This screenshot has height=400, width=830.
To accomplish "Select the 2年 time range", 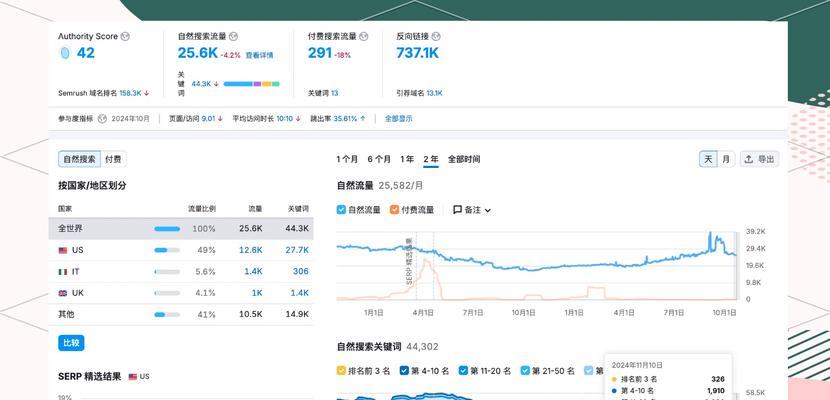I will [x=431, y=159].
